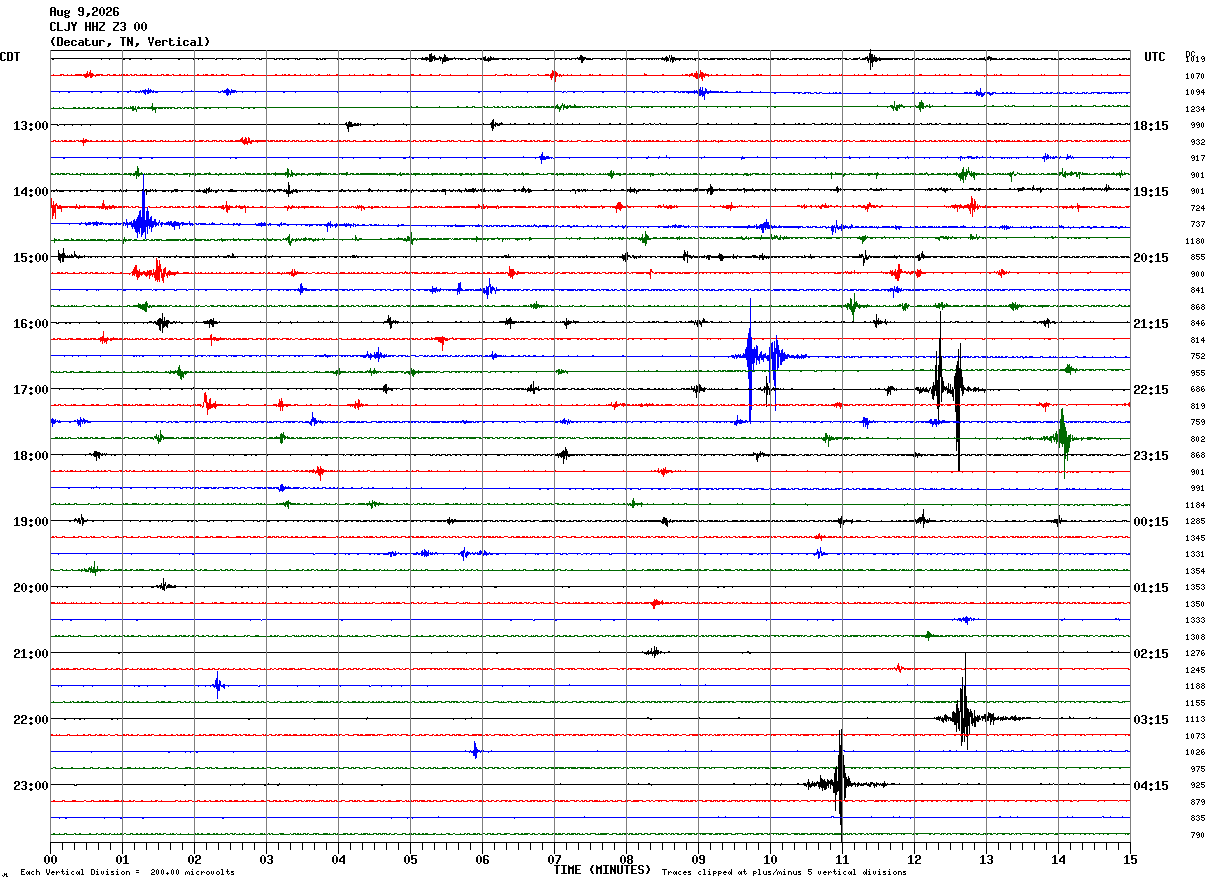The image size is (1210, 886).
Task: Click the minute 15 axis tick label
Action: tap(1130, 859)
